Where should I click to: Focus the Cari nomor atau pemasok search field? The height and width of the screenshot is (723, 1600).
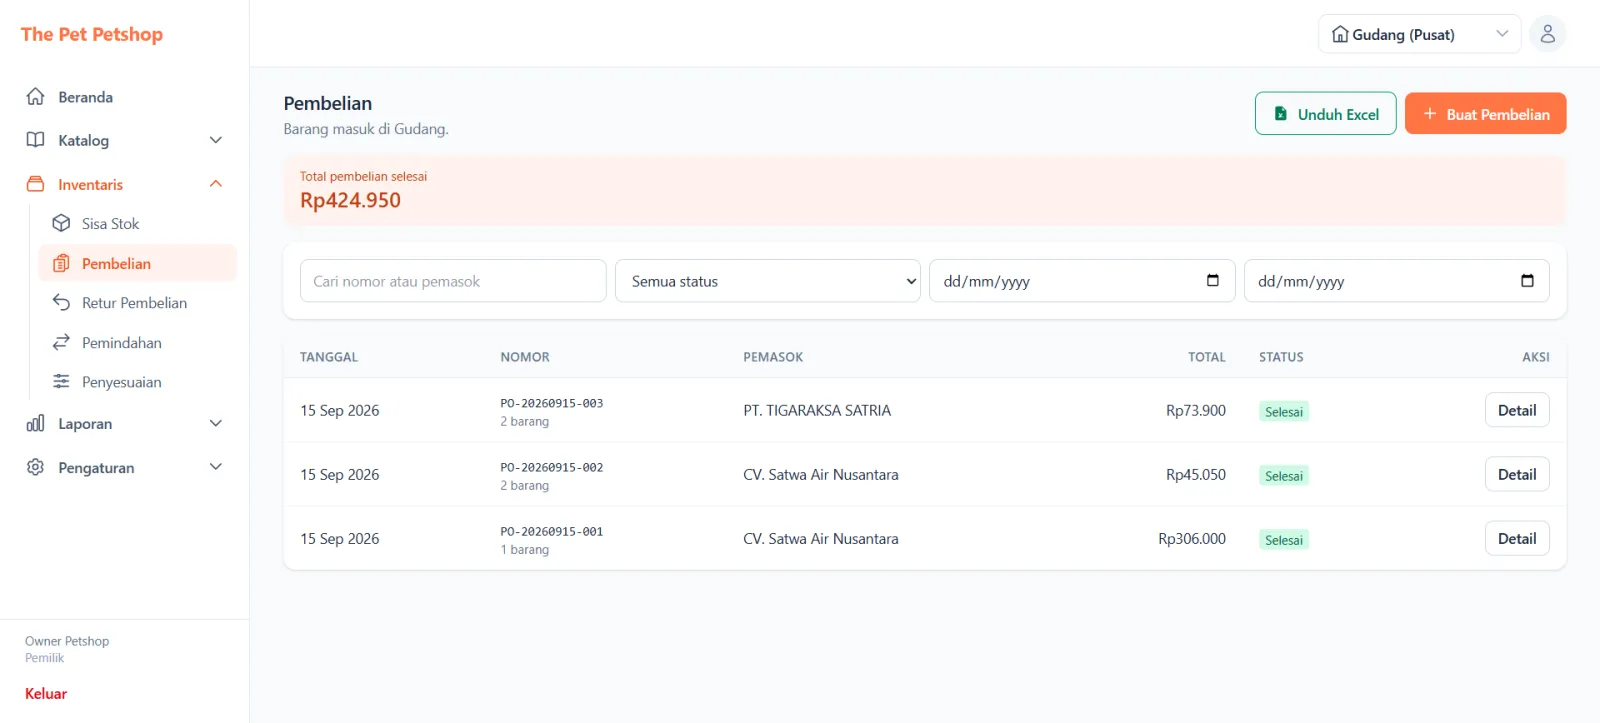(453, 281)
